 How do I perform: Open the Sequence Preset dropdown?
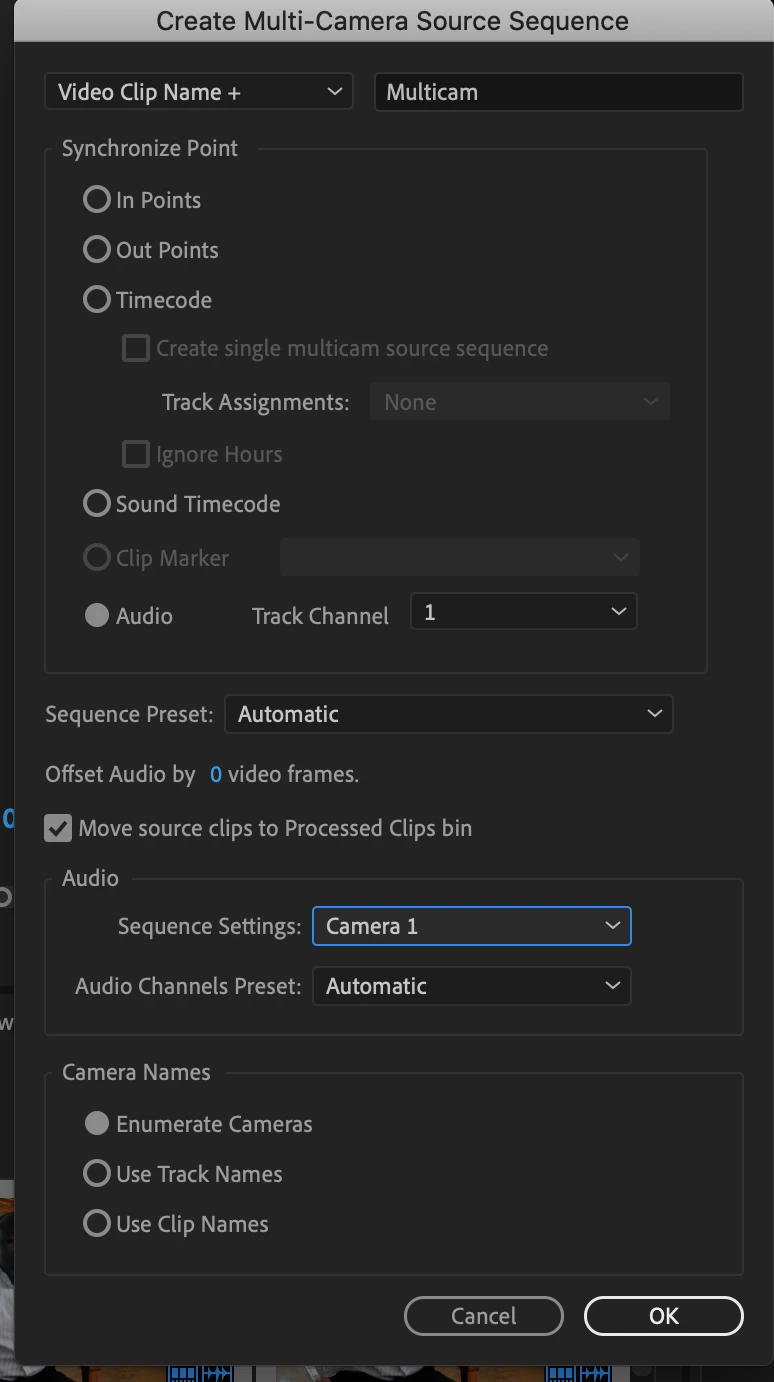tap(449, 714)
